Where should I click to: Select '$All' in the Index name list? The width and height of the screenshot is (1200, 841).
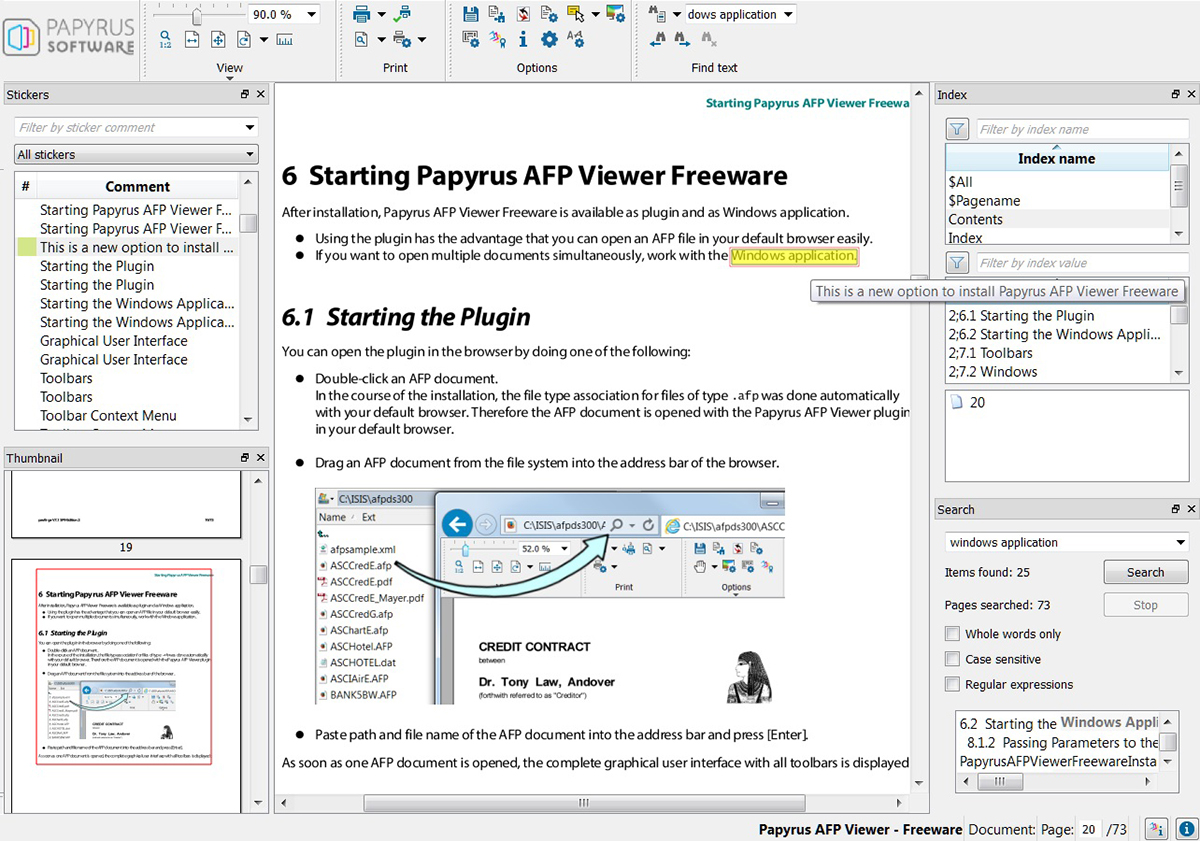(960, 182)
